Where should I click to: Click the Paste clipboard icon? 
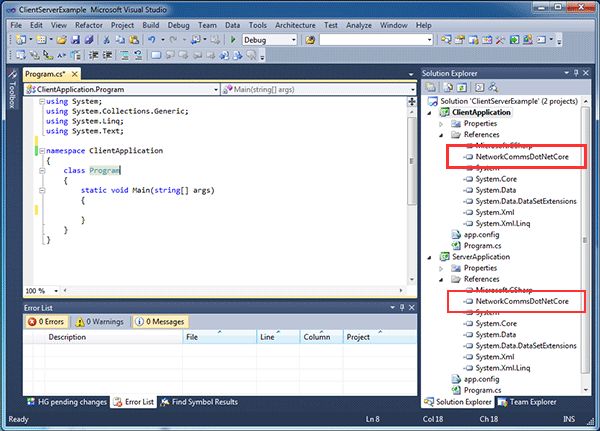coord(134,40)
